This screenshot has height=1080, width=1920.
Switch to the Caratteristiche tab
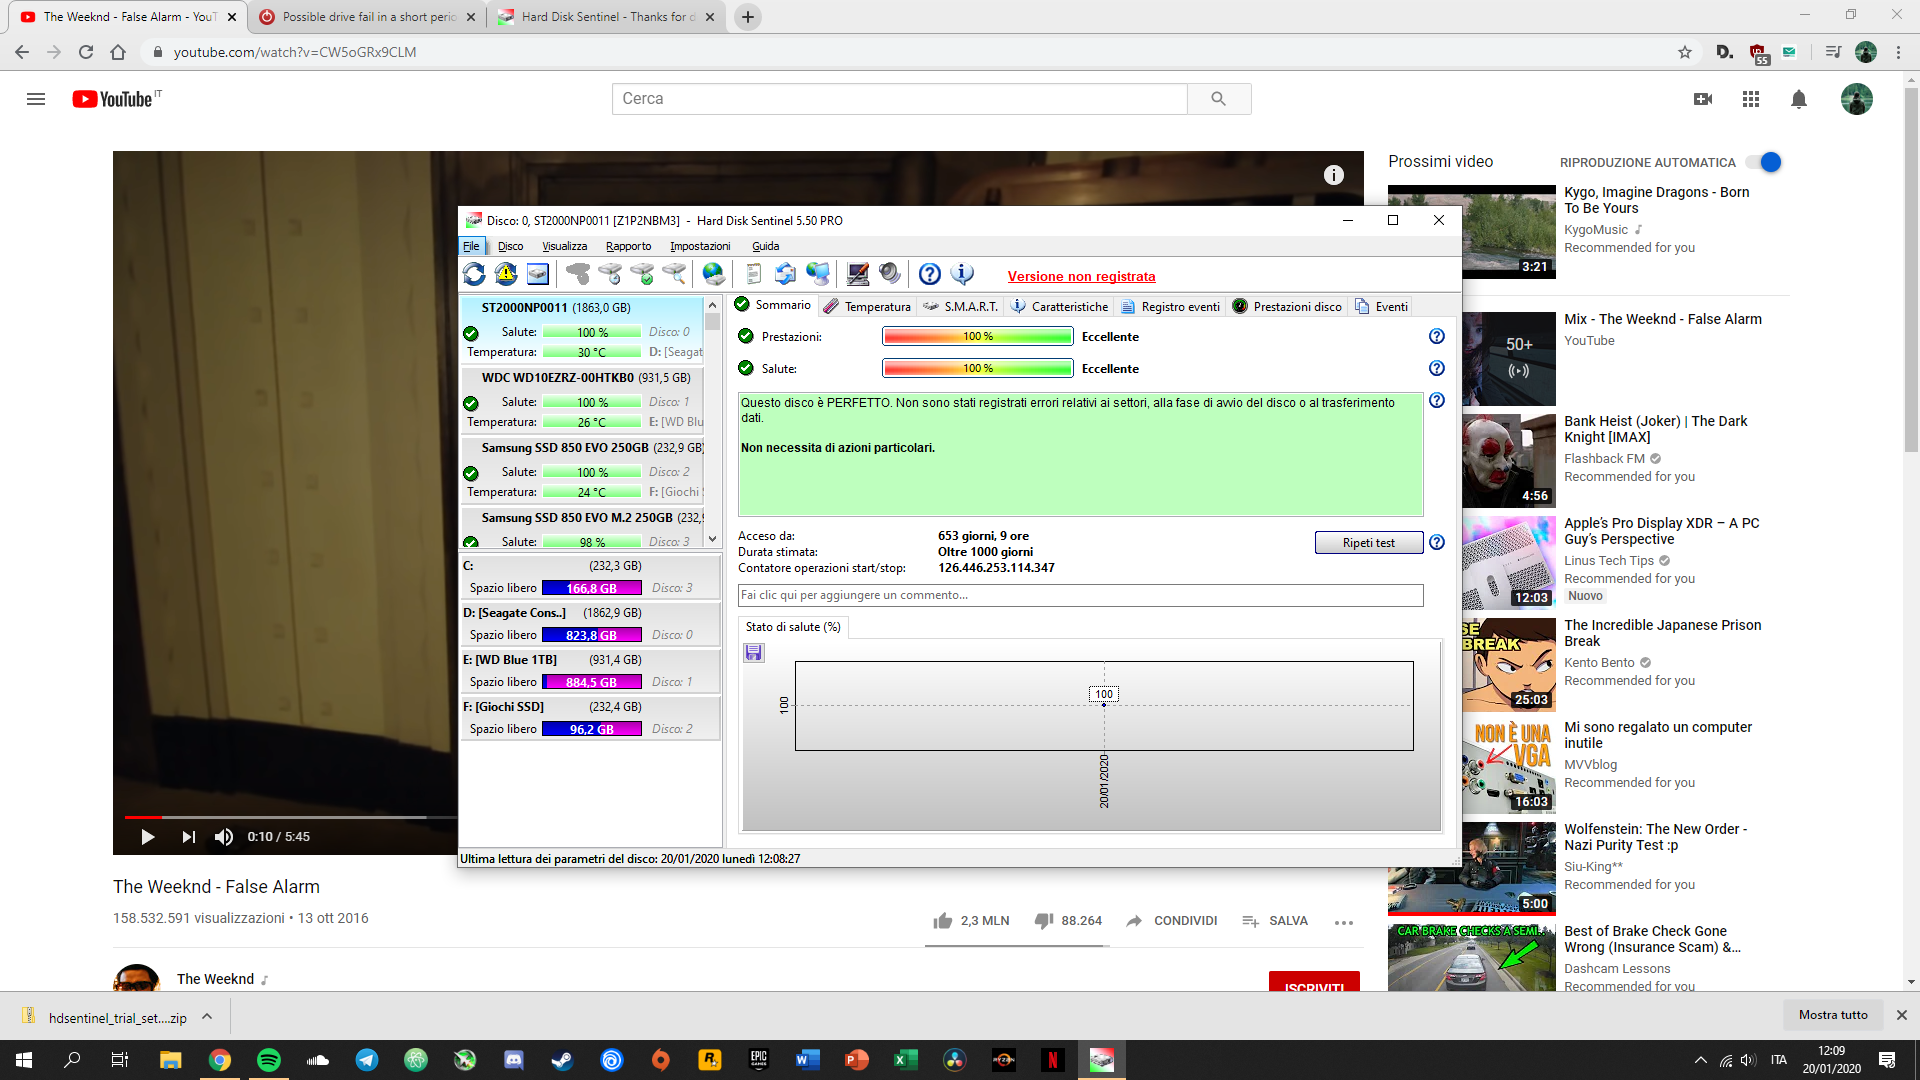click(1059, 306)
